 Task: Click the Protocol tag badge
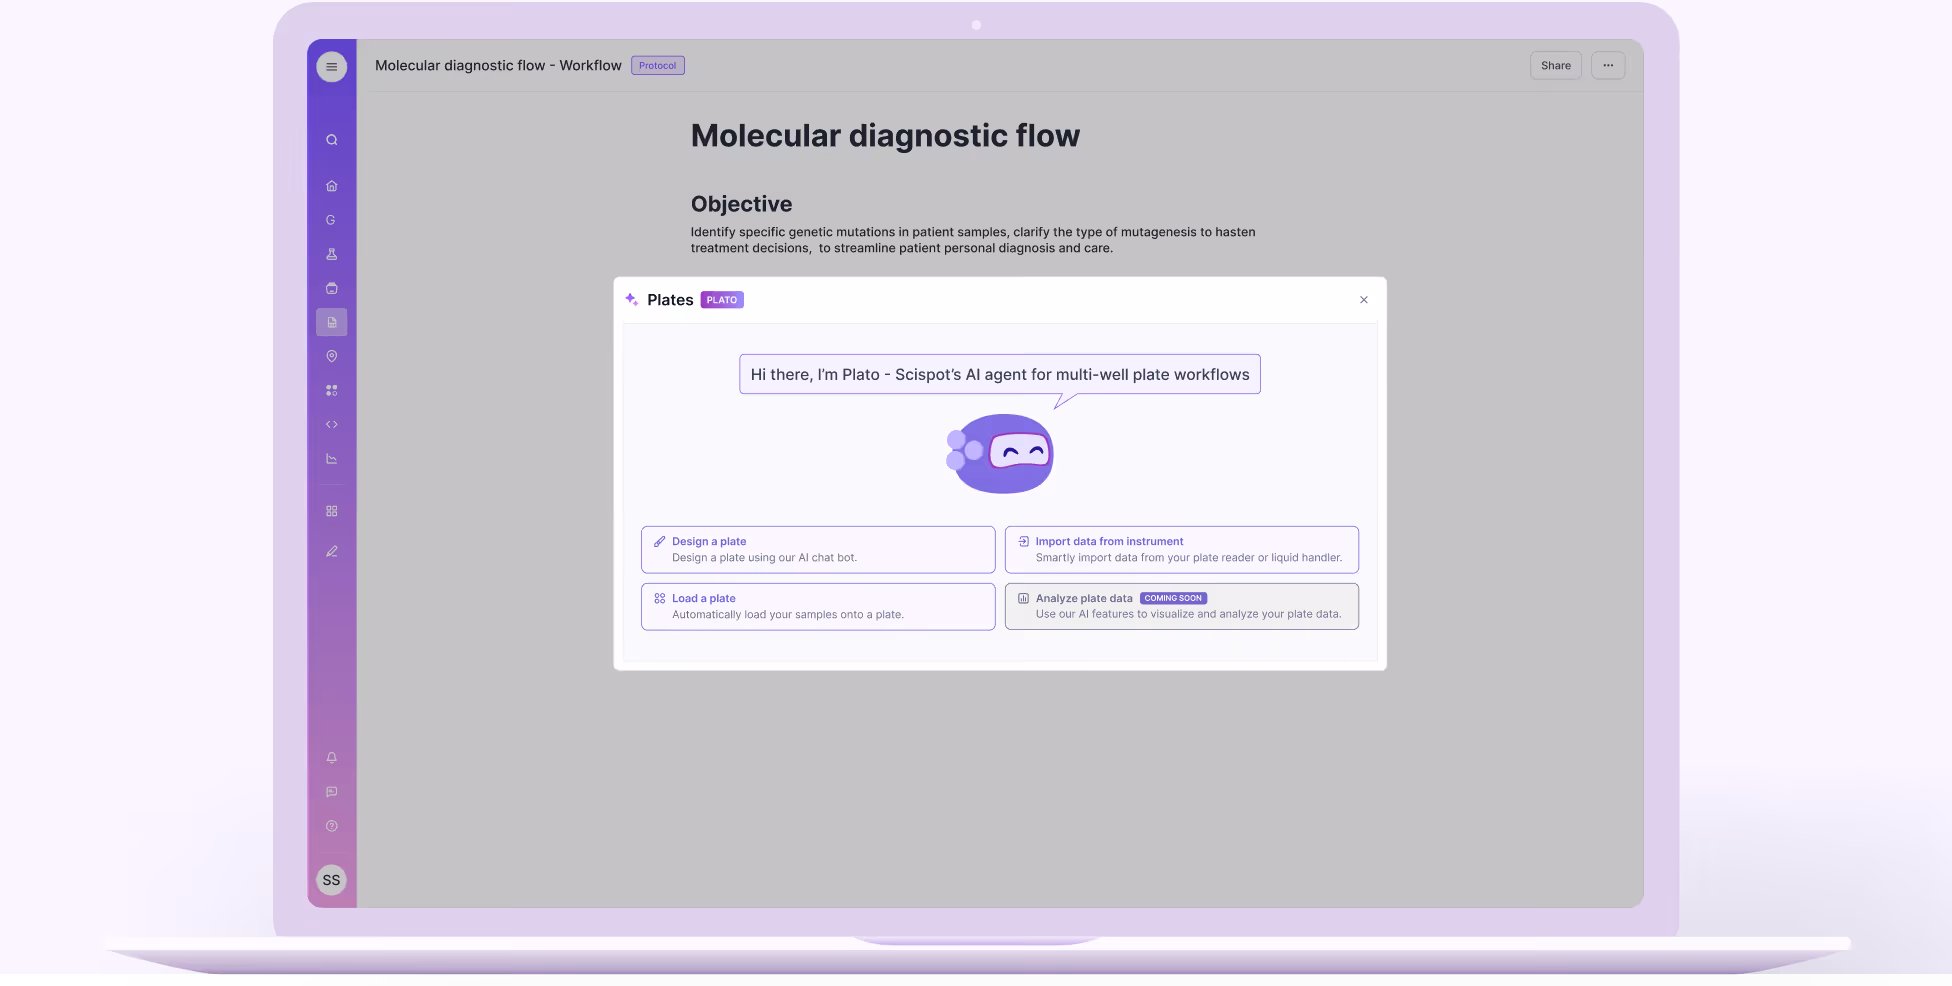(657, 66)
